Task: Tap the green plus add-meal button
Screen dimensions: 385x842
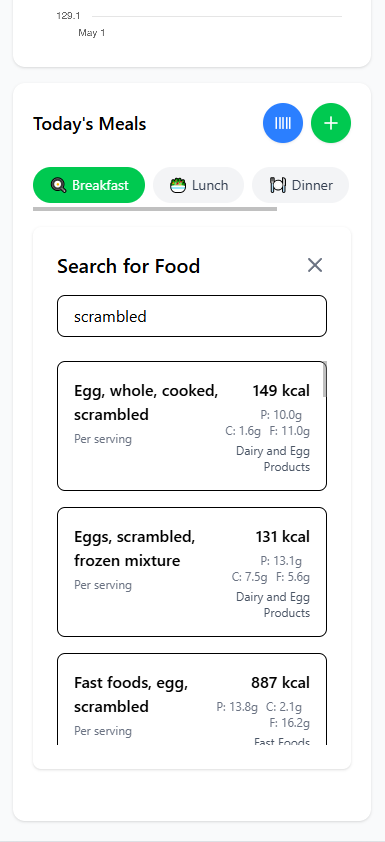Action: coord(331,123)
